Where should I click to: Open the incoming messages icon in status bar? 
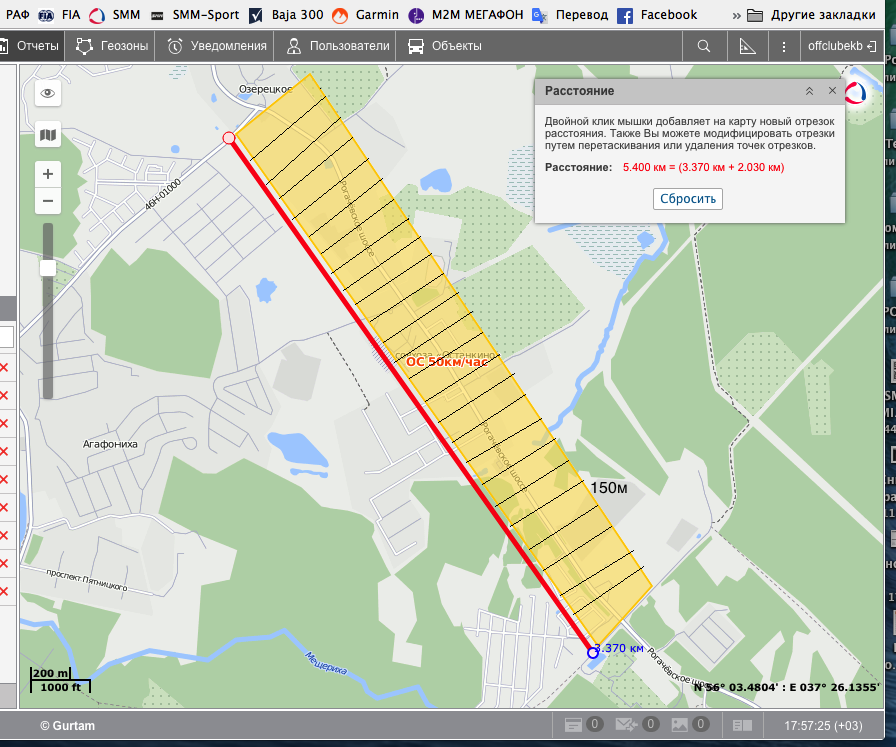(627, 724)
